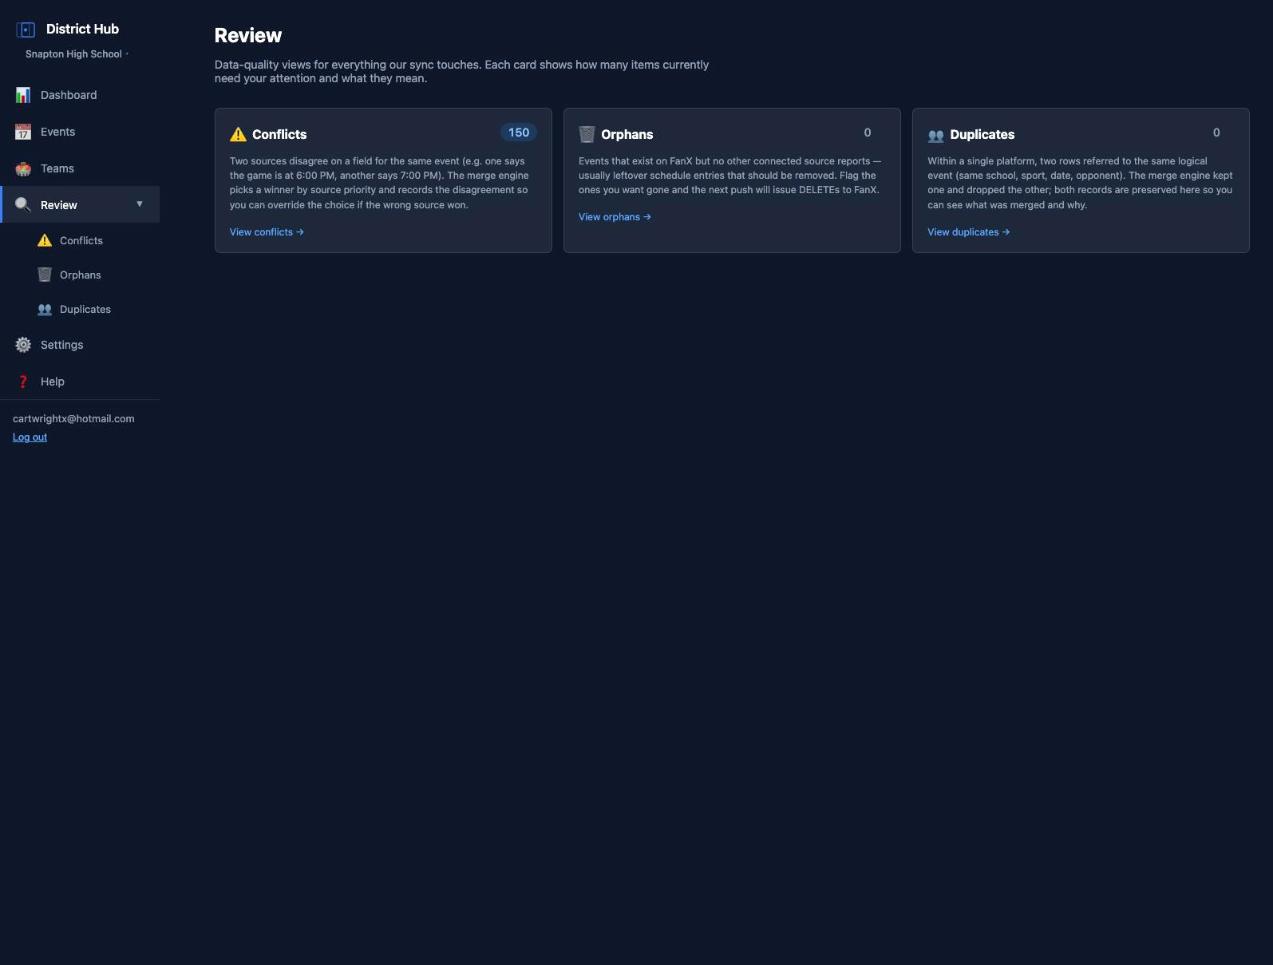Viewport: 1273px width, 965px height.
Task: Click the Conflicts warning icon in sidebar
Action: click(x=45, y=240)
